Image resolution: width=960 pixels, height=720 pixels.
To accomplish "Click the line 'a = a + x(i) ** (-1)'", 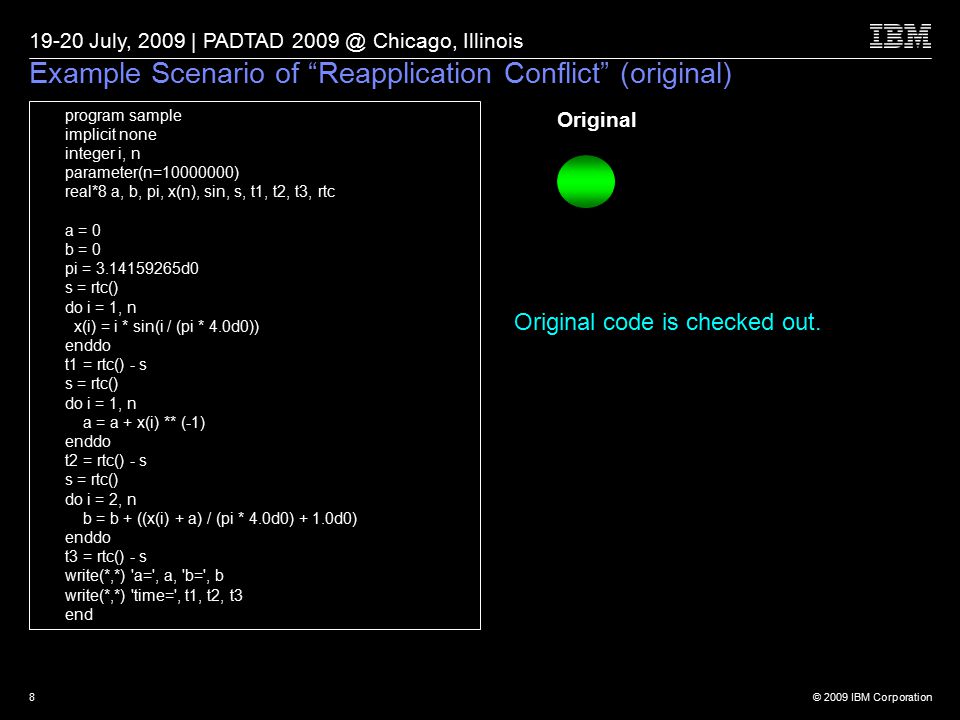I will coord(144,422).
